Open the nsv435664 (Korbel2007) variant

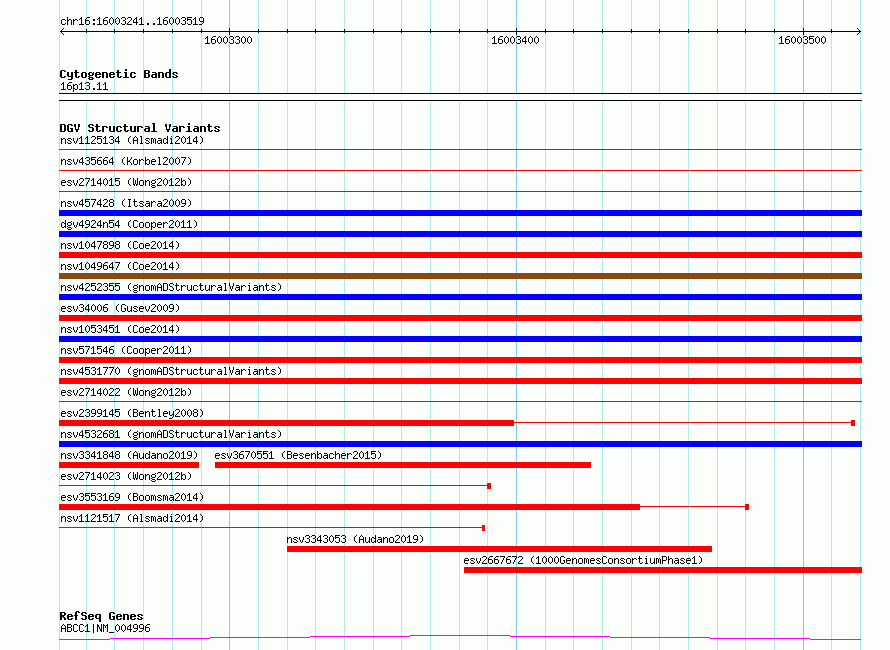(x=126, y=161)
